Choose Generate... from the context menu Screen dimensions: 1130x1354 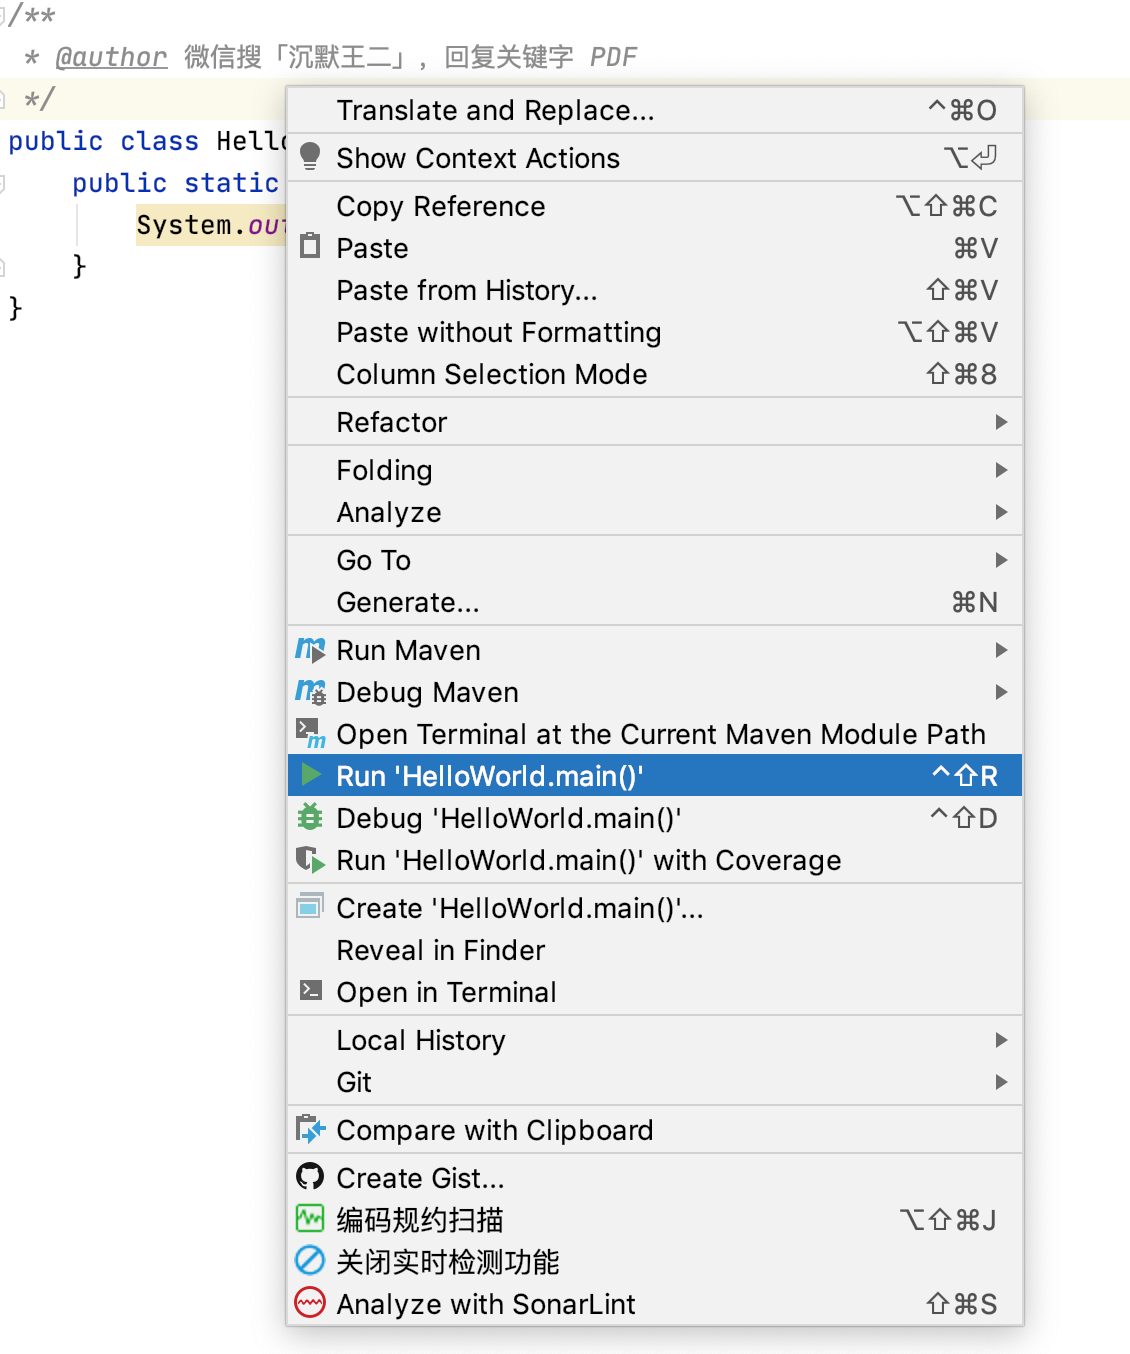[x=655, y=602]
